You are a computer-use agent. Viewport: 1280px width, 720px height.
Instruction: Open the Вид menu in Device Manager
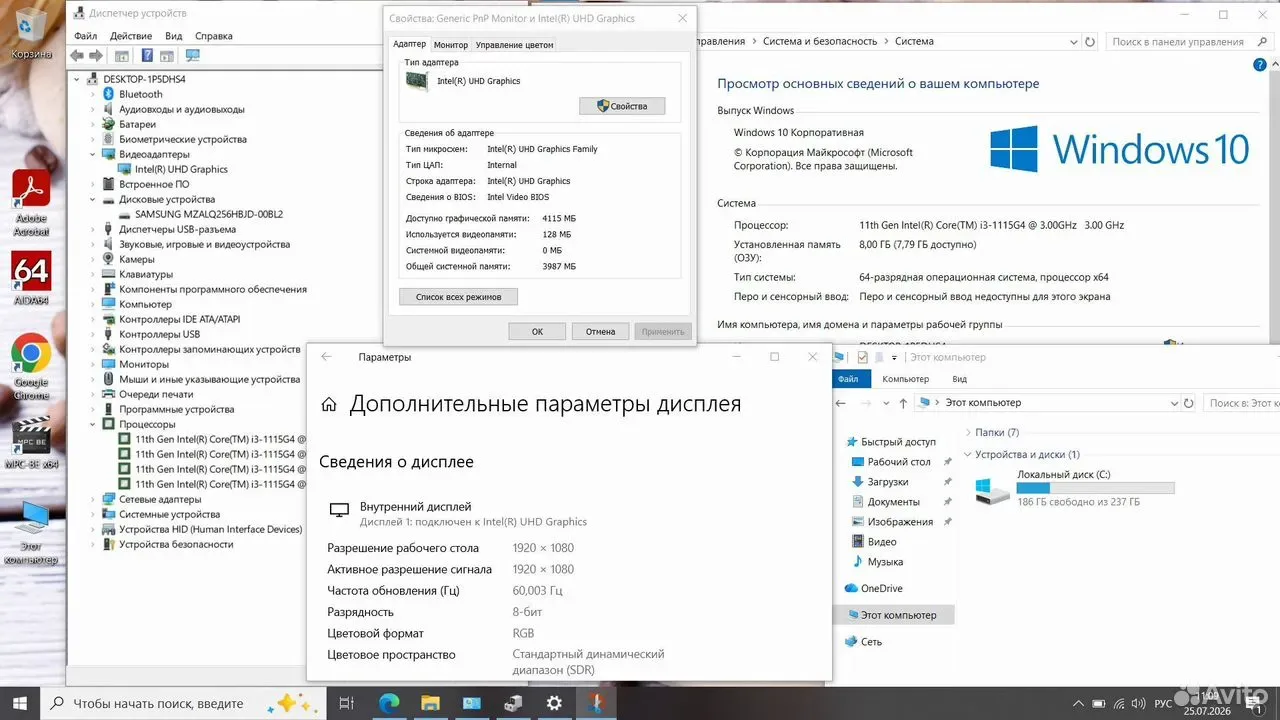174,36
